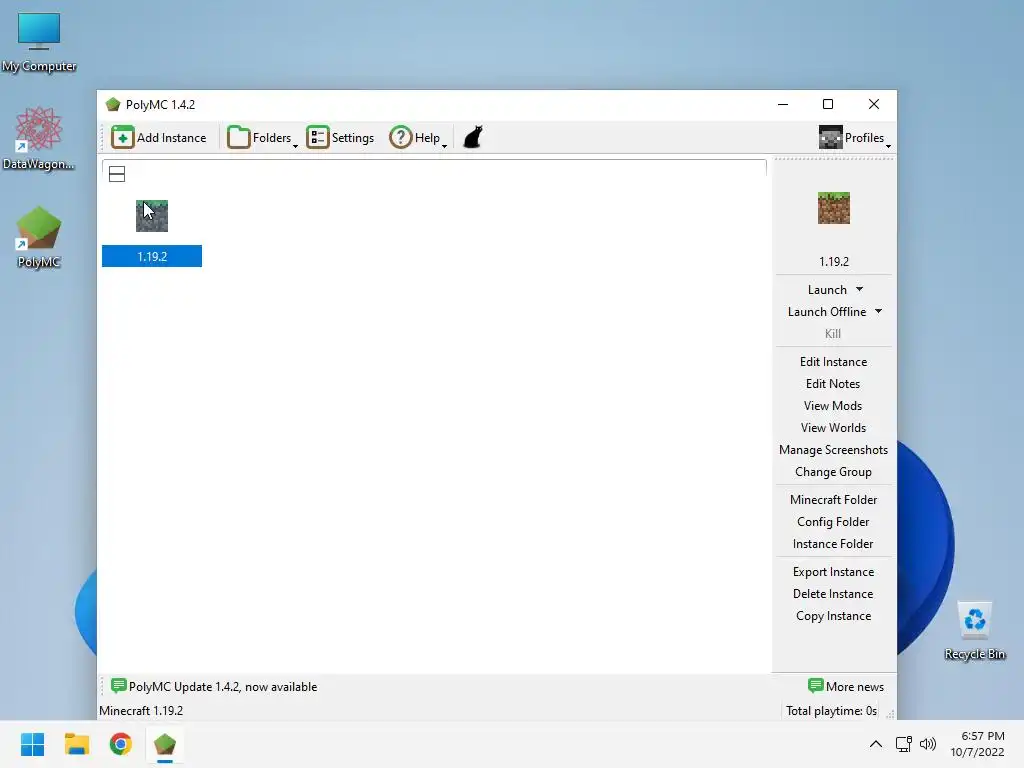Click the Launch button
This screenshot has width=1024, height=768.
827,290
